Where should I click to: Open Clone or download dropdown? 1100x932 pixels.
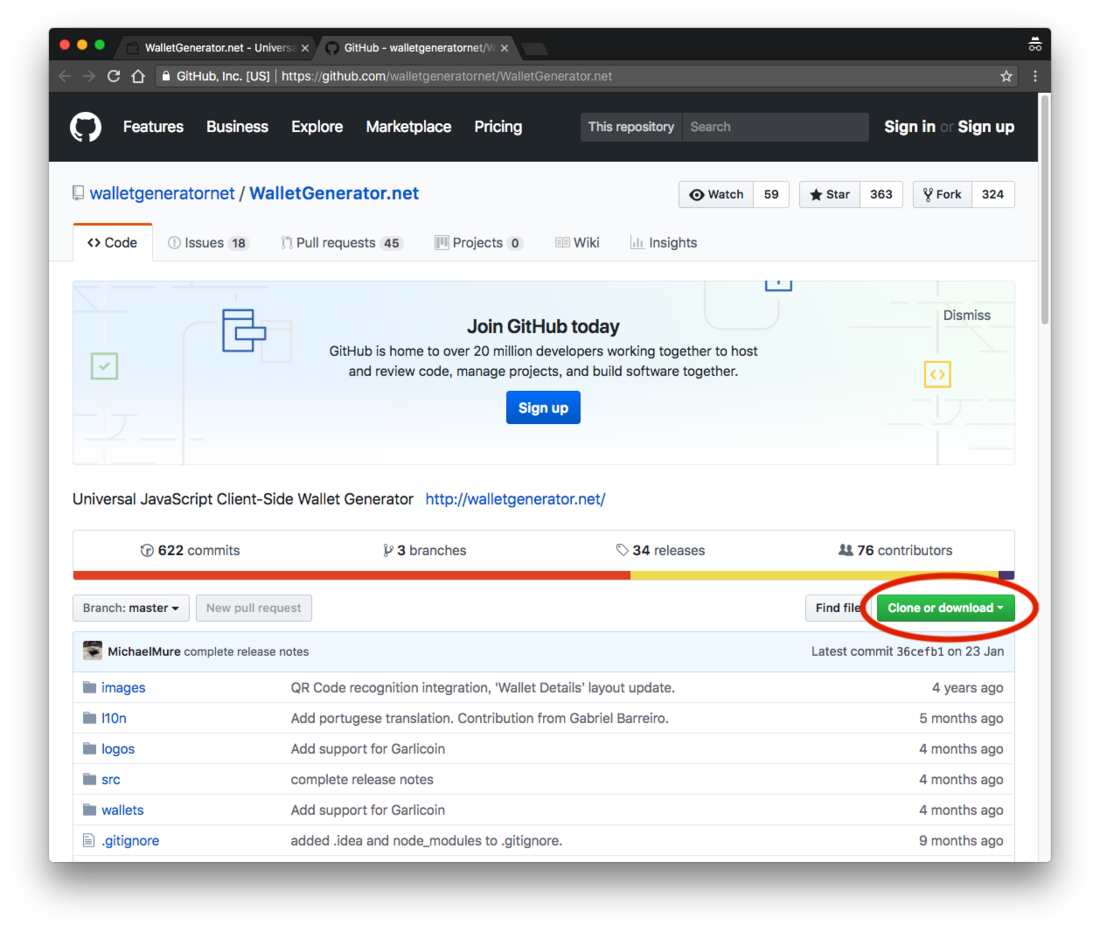[x=945, y=608]
